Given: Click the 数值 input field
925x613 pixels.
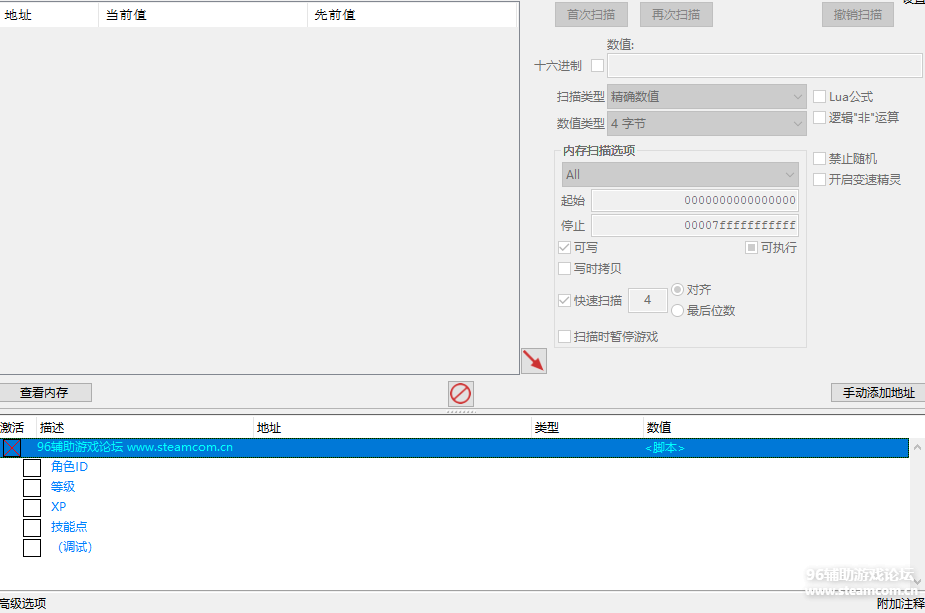Looking at the screenshot, I should (x=764, y=66).
